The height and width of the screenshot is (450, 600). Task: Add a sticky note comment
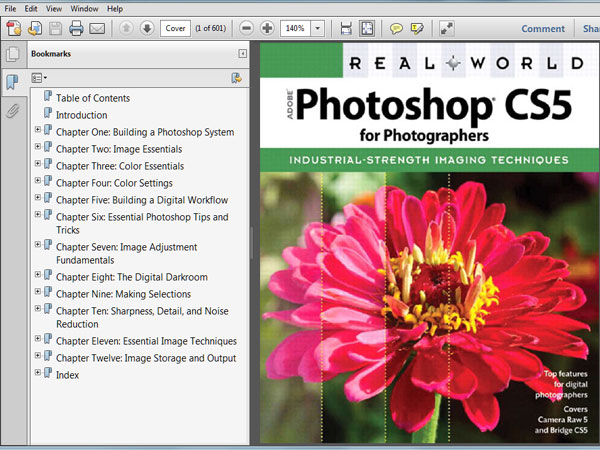[396, 29]
